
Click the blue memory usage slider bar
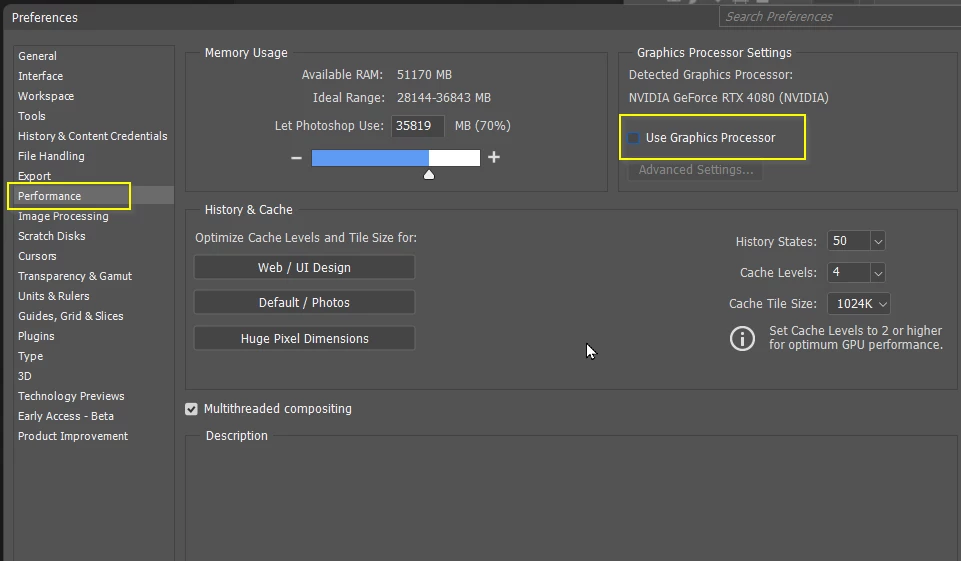coord(370,158)
